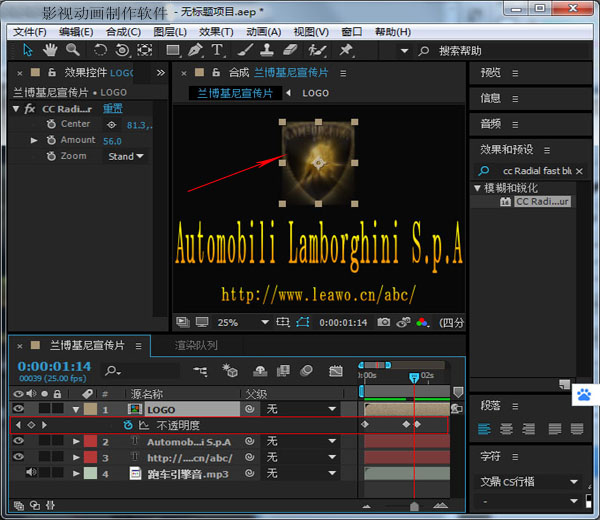The image size is (600, 520).
Task: Toggle region of interest in viewer
Action: coord(283,322)
